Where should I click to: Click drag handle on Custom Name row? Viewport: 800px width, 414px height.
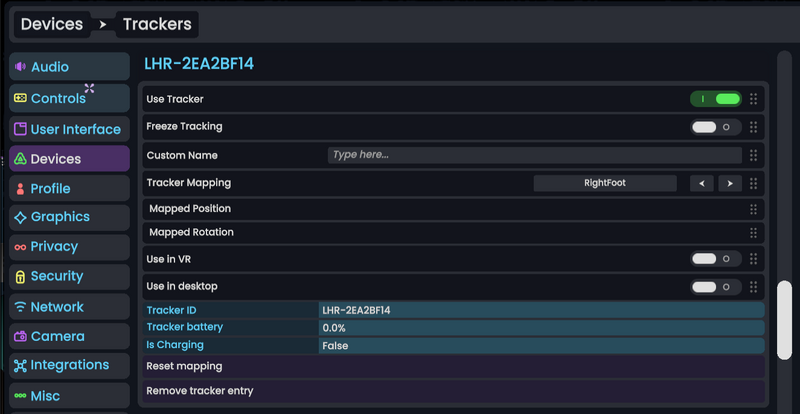[x=754, y=155]
